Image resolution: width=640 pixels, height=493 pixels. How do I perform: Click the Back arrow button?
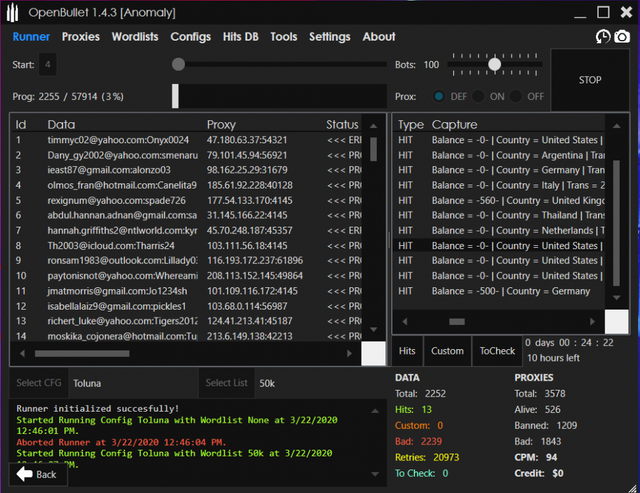tap(36, 474)
